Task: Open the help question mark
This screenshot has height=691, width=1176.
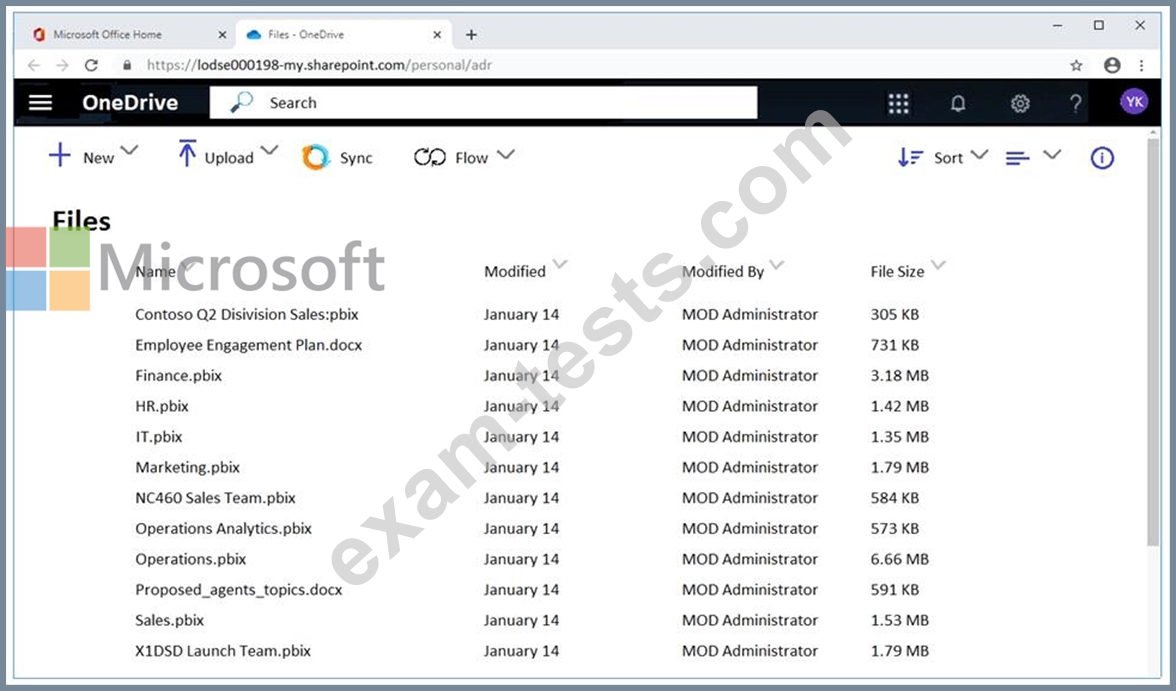Action: (1076, 104)
